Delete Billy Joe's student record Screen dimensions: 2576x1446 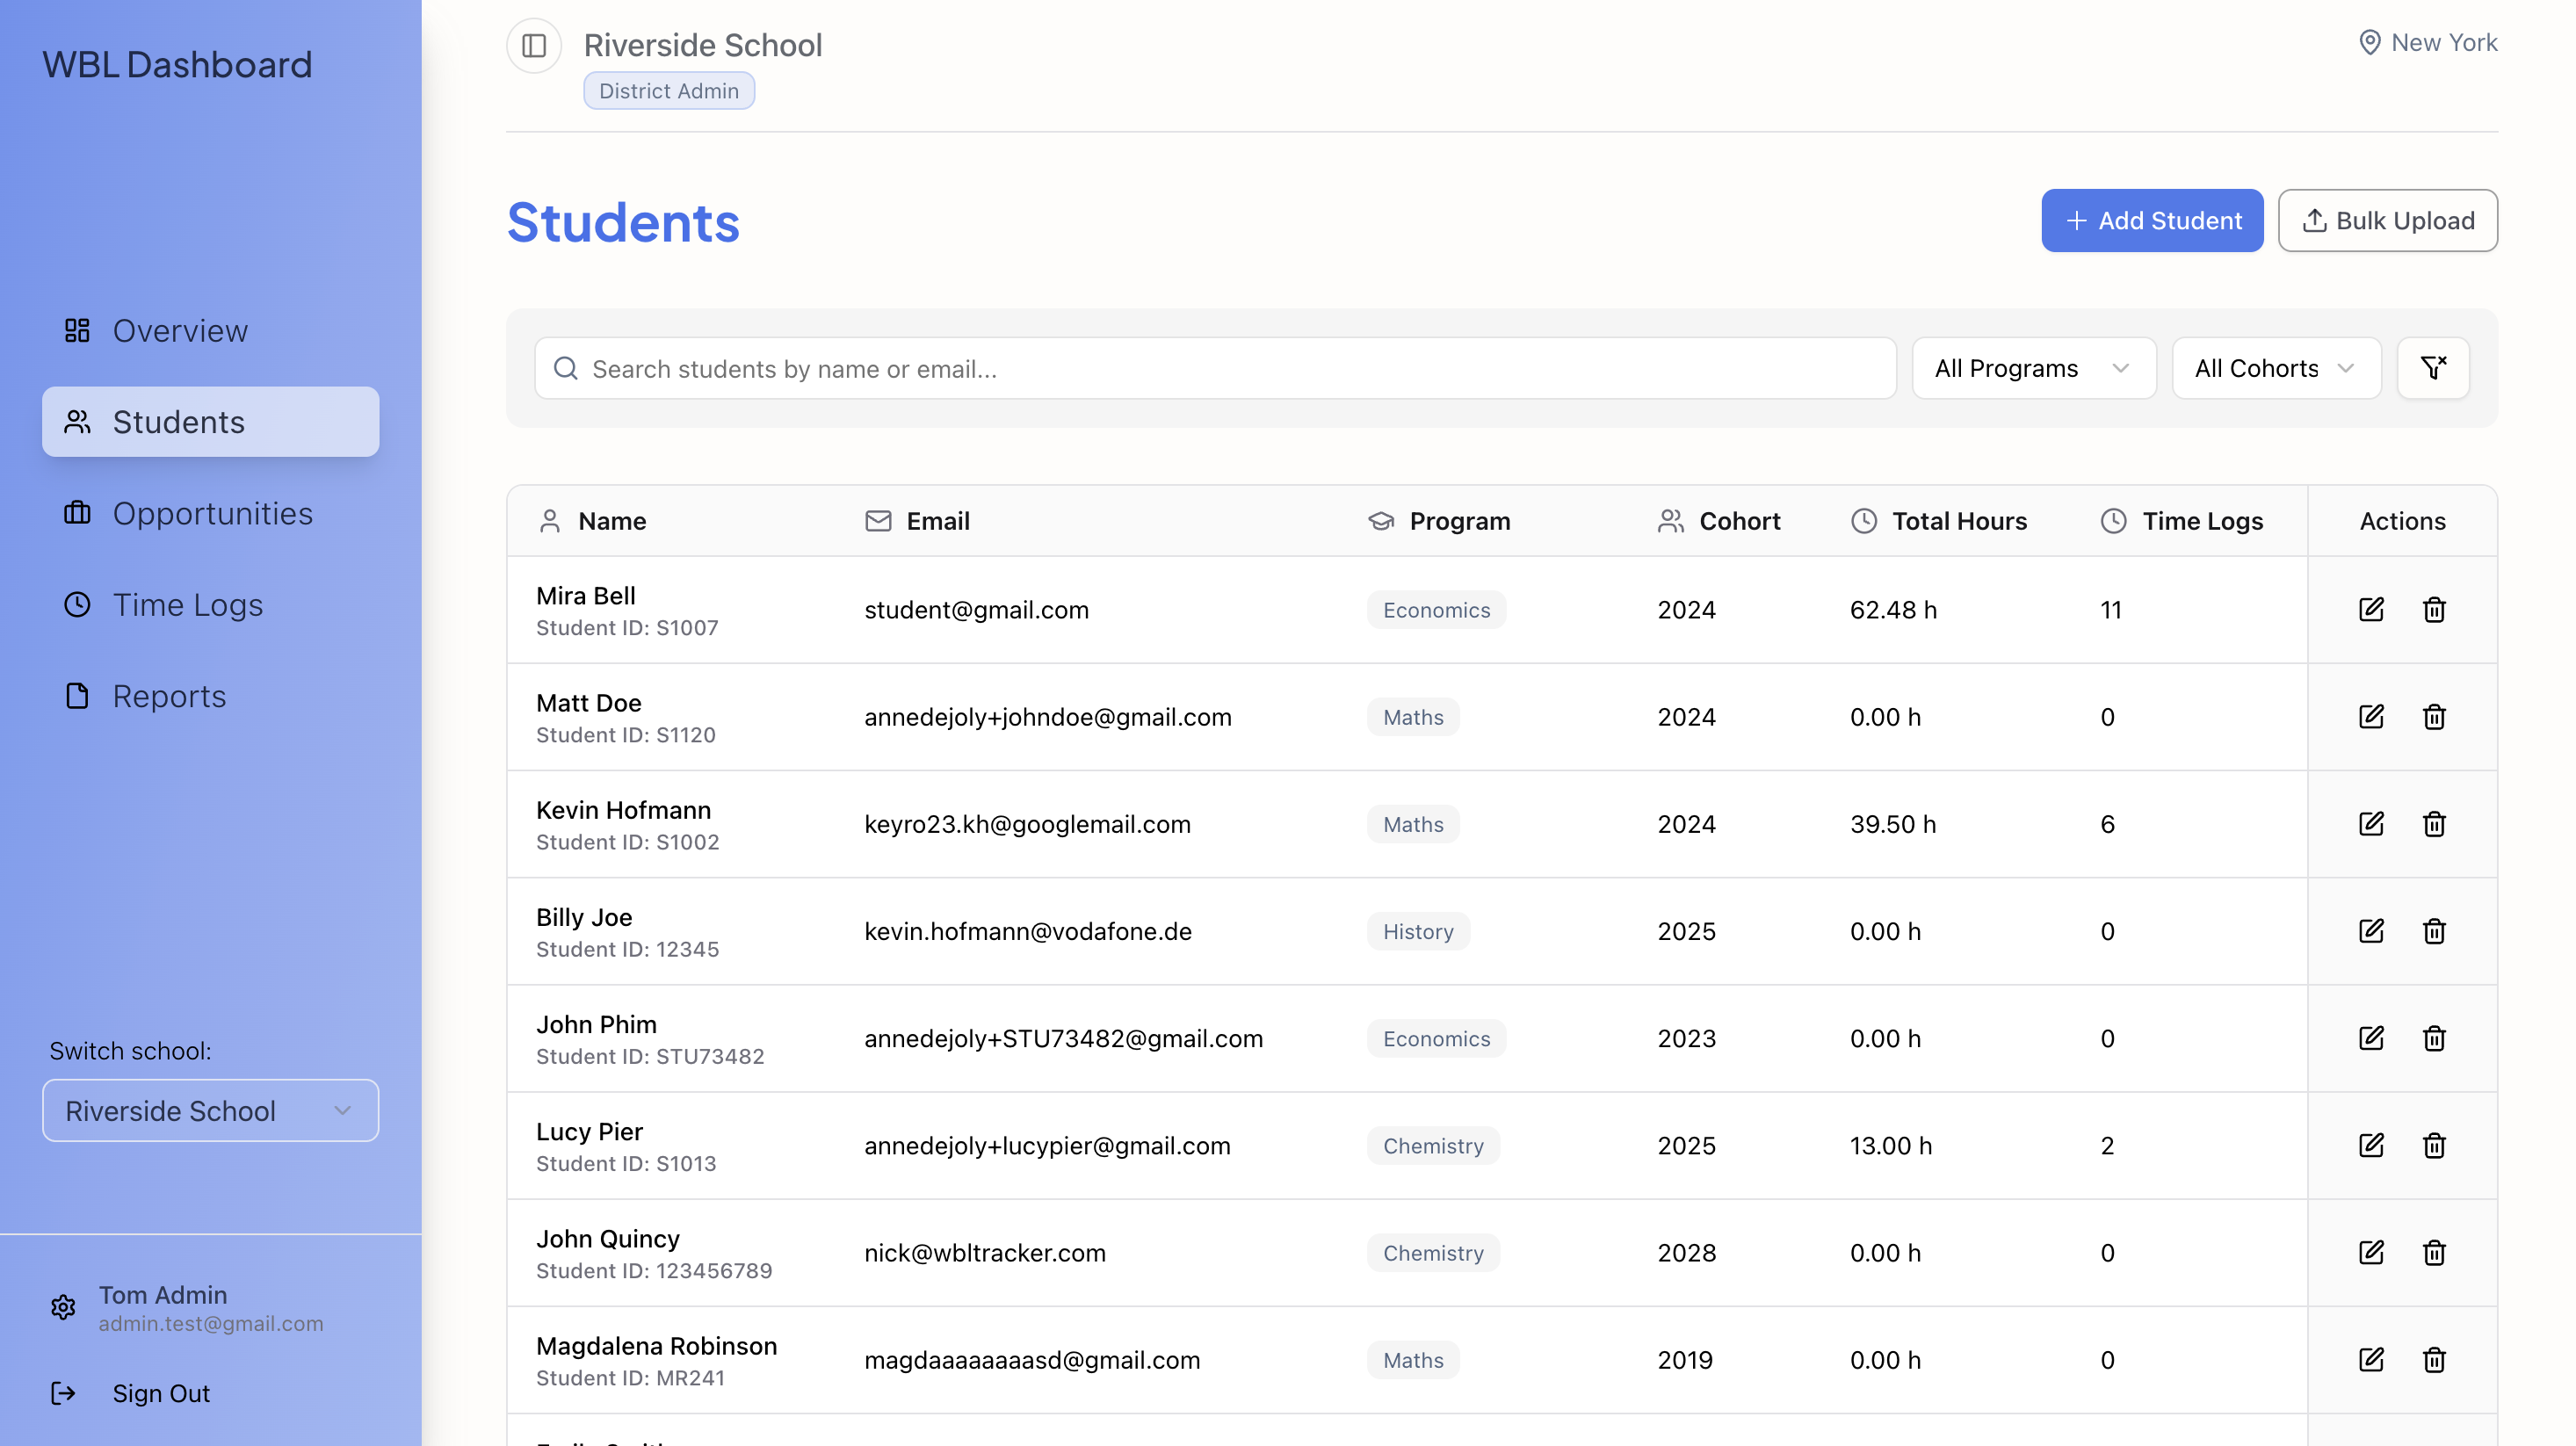click(2435, 931)
